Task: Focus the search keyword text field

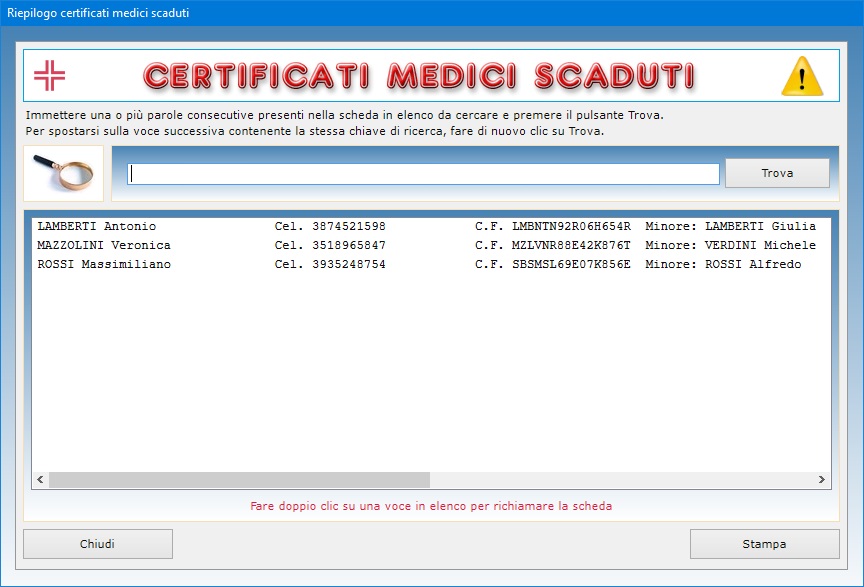Action: [423, 174]
